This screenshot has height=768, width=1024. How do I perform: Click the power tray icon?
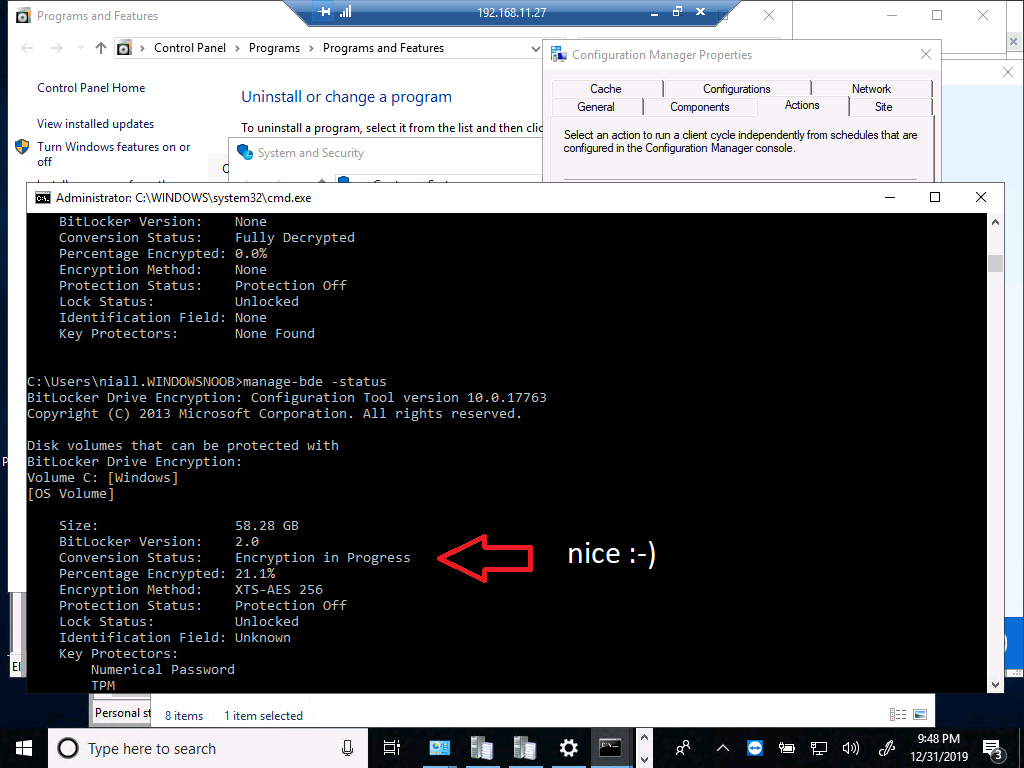(786, 748)
